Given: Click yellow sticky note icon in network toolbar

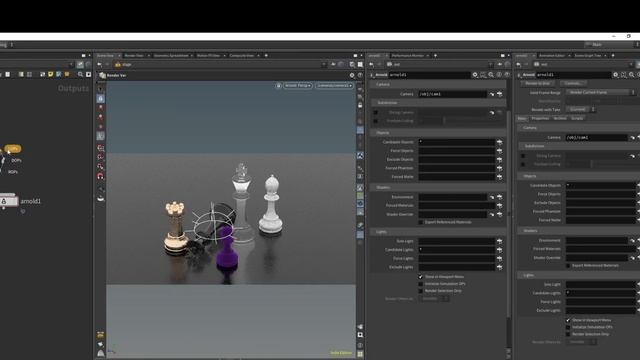Looking at the screenshot, I should pyautogui.click(x=51, y=74).
